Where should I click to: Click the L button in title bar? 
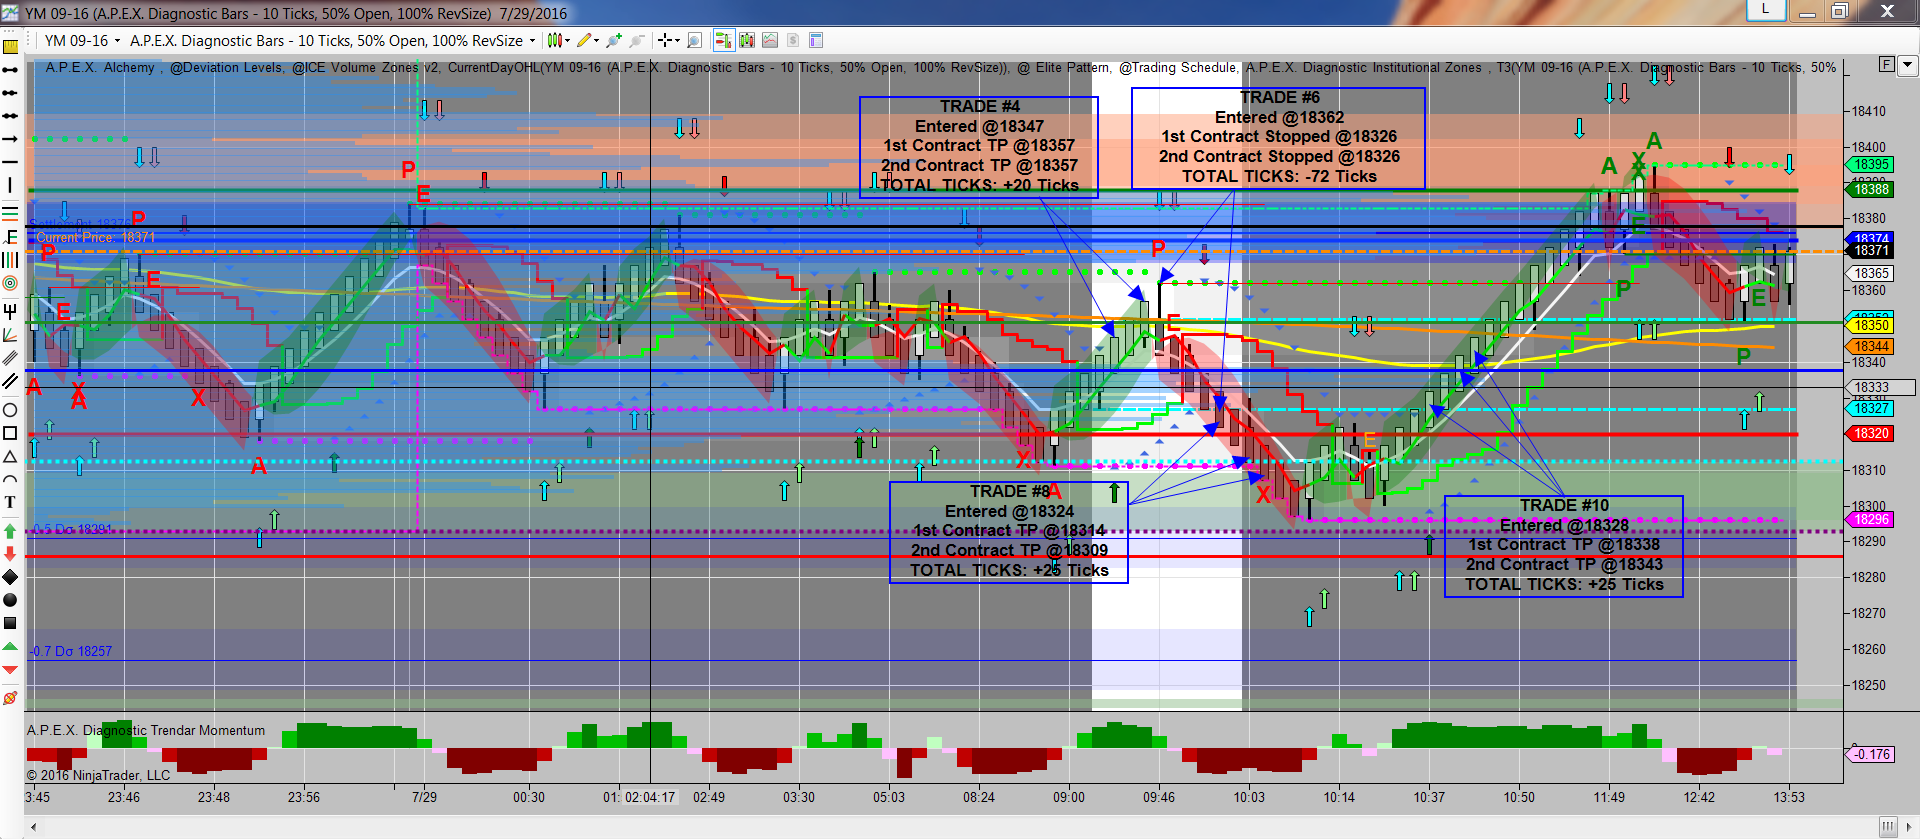pyautogui.click(x=1766, y=10)
